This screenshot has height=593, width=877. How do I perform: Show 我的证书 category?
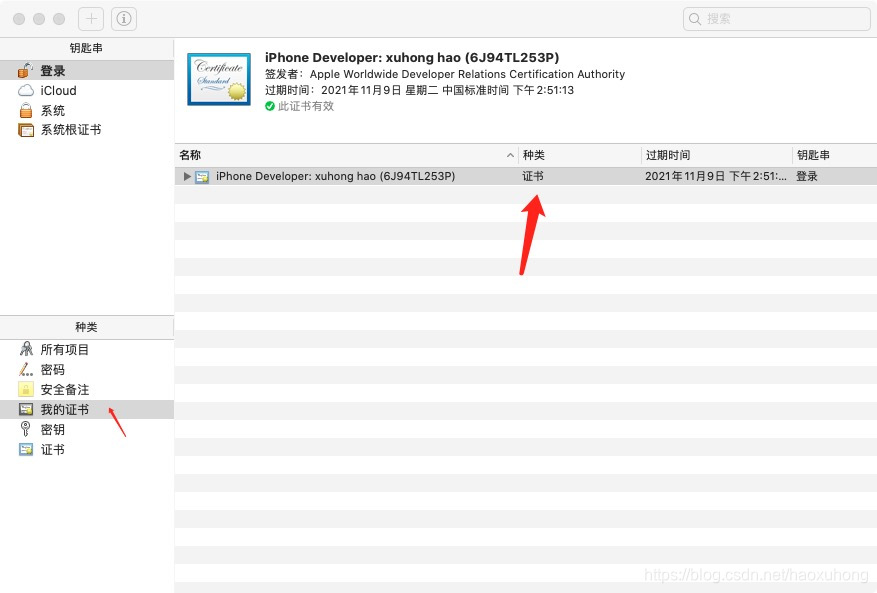point(87,410)
